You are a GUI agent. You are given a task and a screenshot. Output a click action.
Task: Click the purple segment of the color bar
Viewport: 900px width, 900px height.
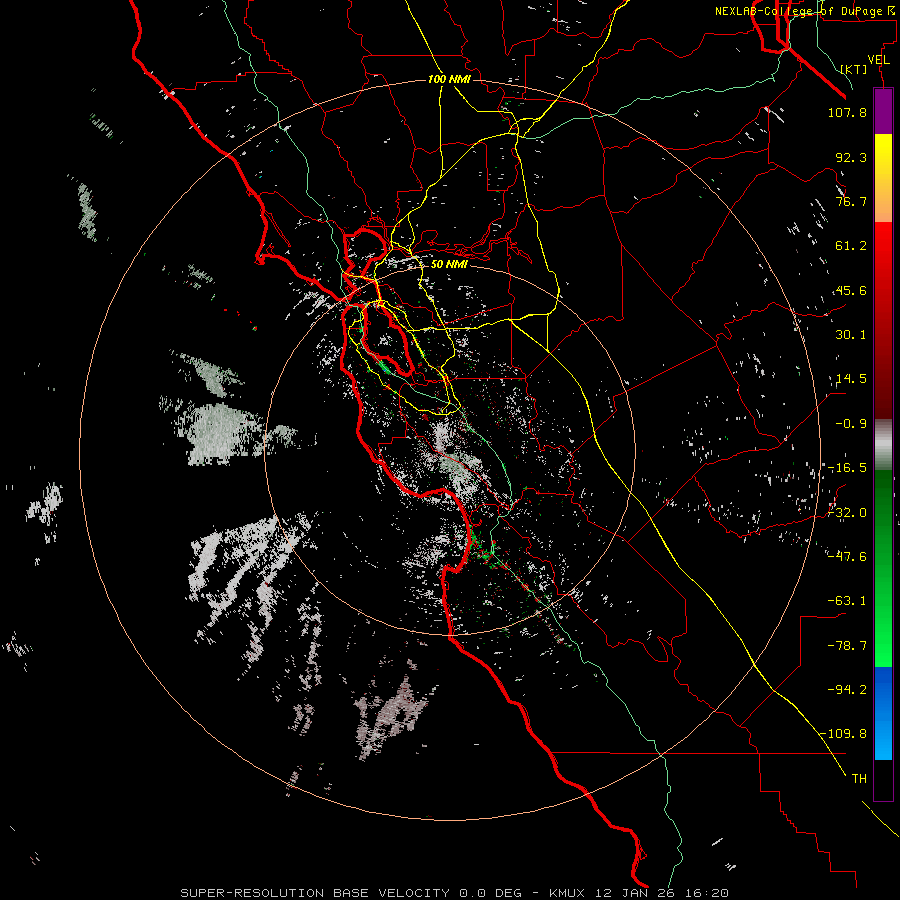coord(883,111)
